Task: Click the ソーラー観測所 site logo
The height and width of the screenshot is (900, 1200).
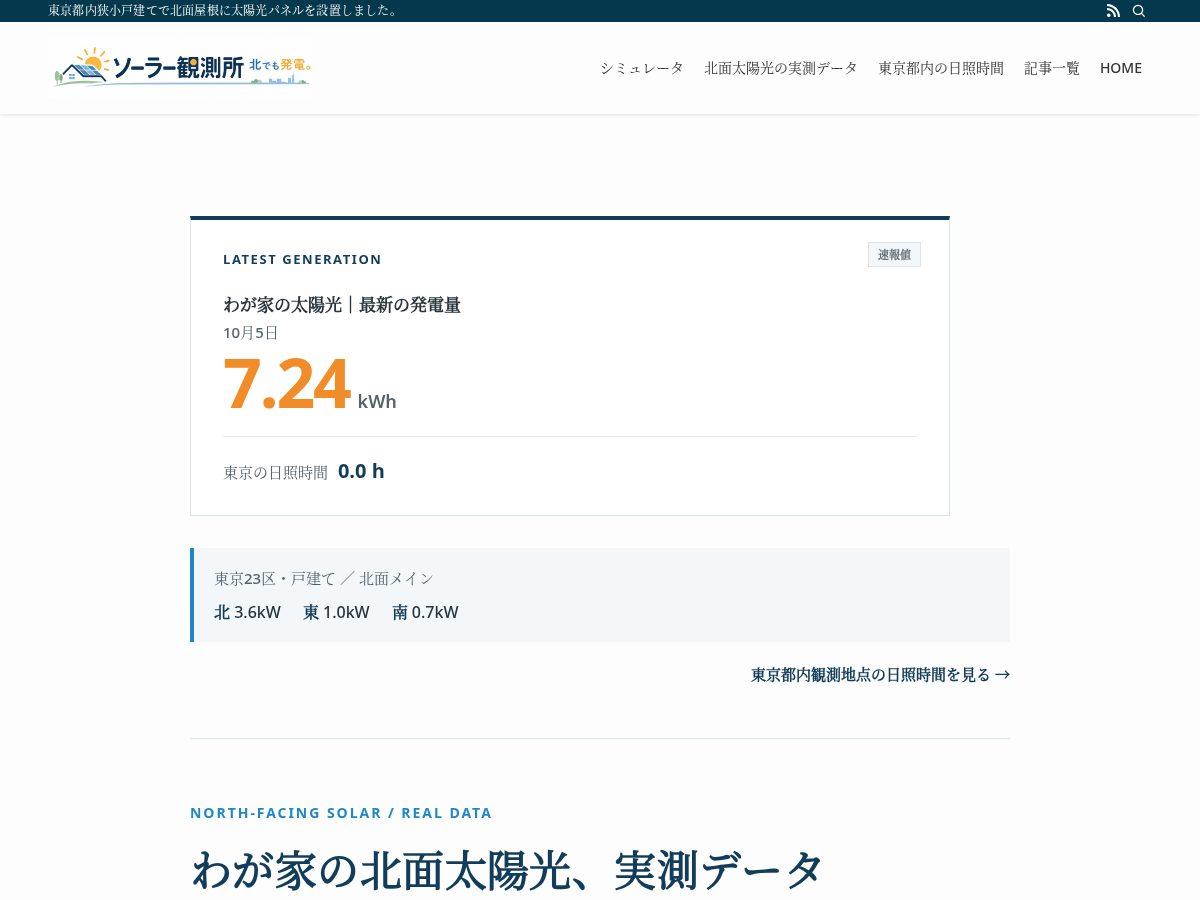Action: pos(182,67)
